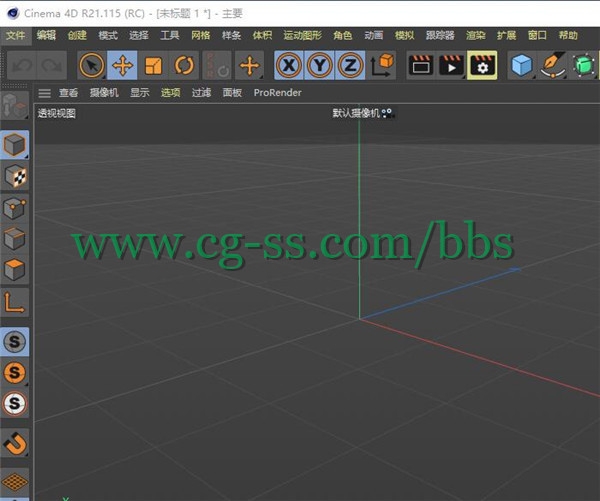Open the 文件 menu
Image resolution: width=600 pixels, height=501 pixels.
[15, 35]
